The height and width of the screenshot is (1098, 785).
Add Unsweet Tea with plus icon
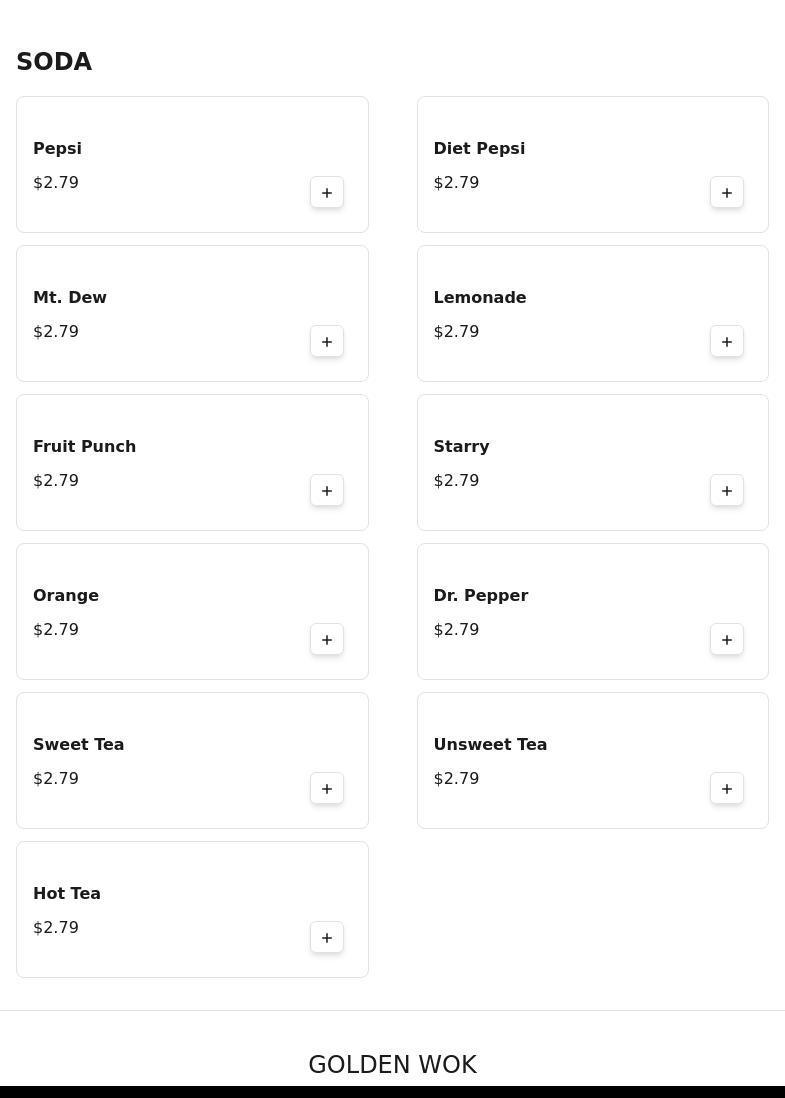click(727, 789)
